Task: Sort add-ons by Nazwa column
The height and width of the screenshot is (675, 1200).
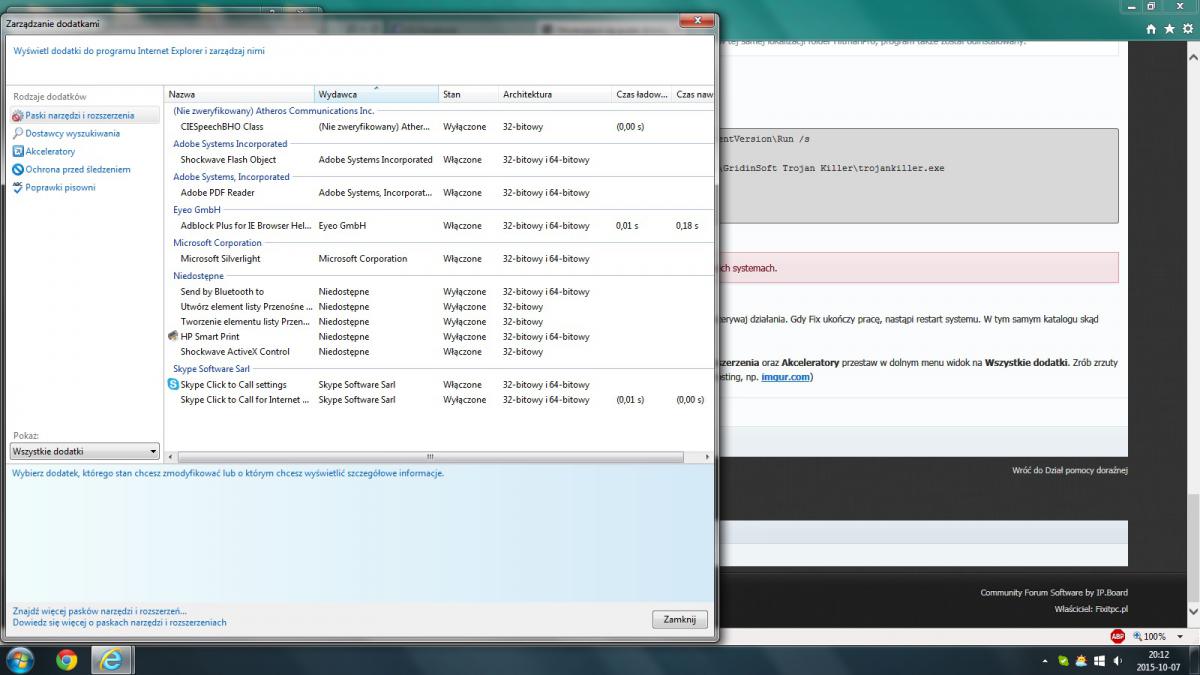Action: 239,94
